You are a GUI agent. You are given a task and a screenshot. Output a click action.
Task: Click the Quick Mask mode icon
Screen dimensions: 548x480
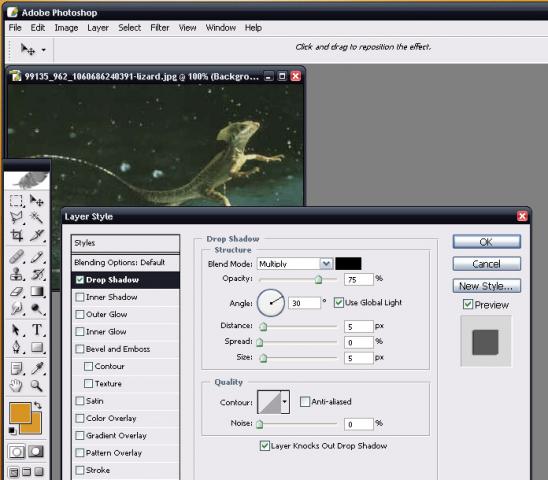[36, 452]
